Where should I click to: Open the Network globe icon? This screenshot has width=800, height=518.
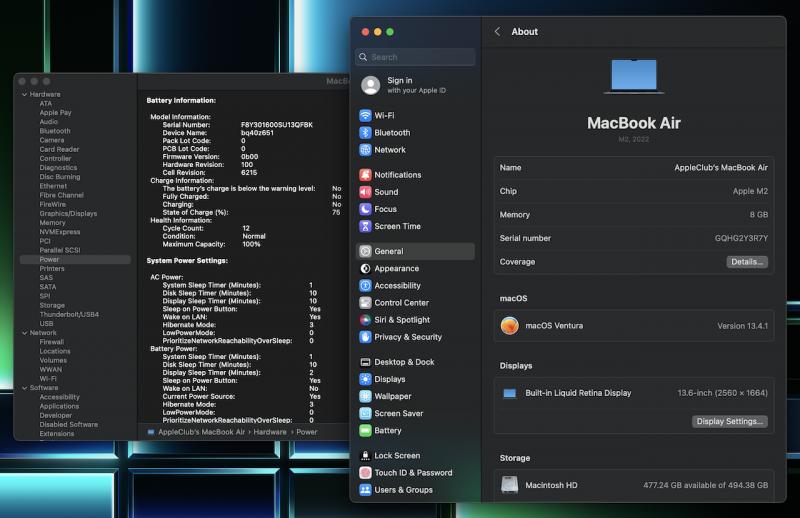click(365, 150)
